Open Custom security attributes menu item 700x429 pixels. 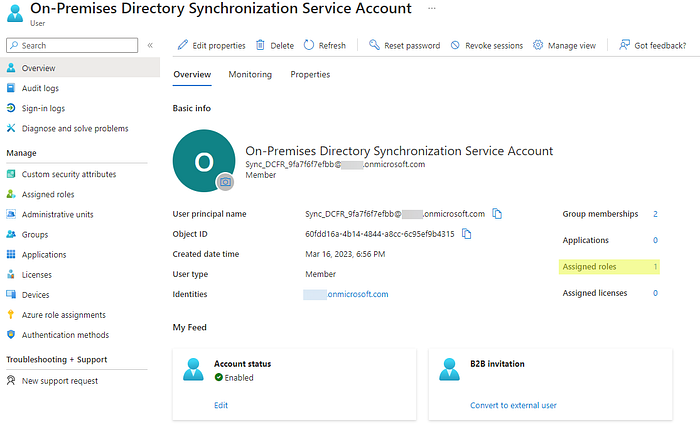coord(69,174)
